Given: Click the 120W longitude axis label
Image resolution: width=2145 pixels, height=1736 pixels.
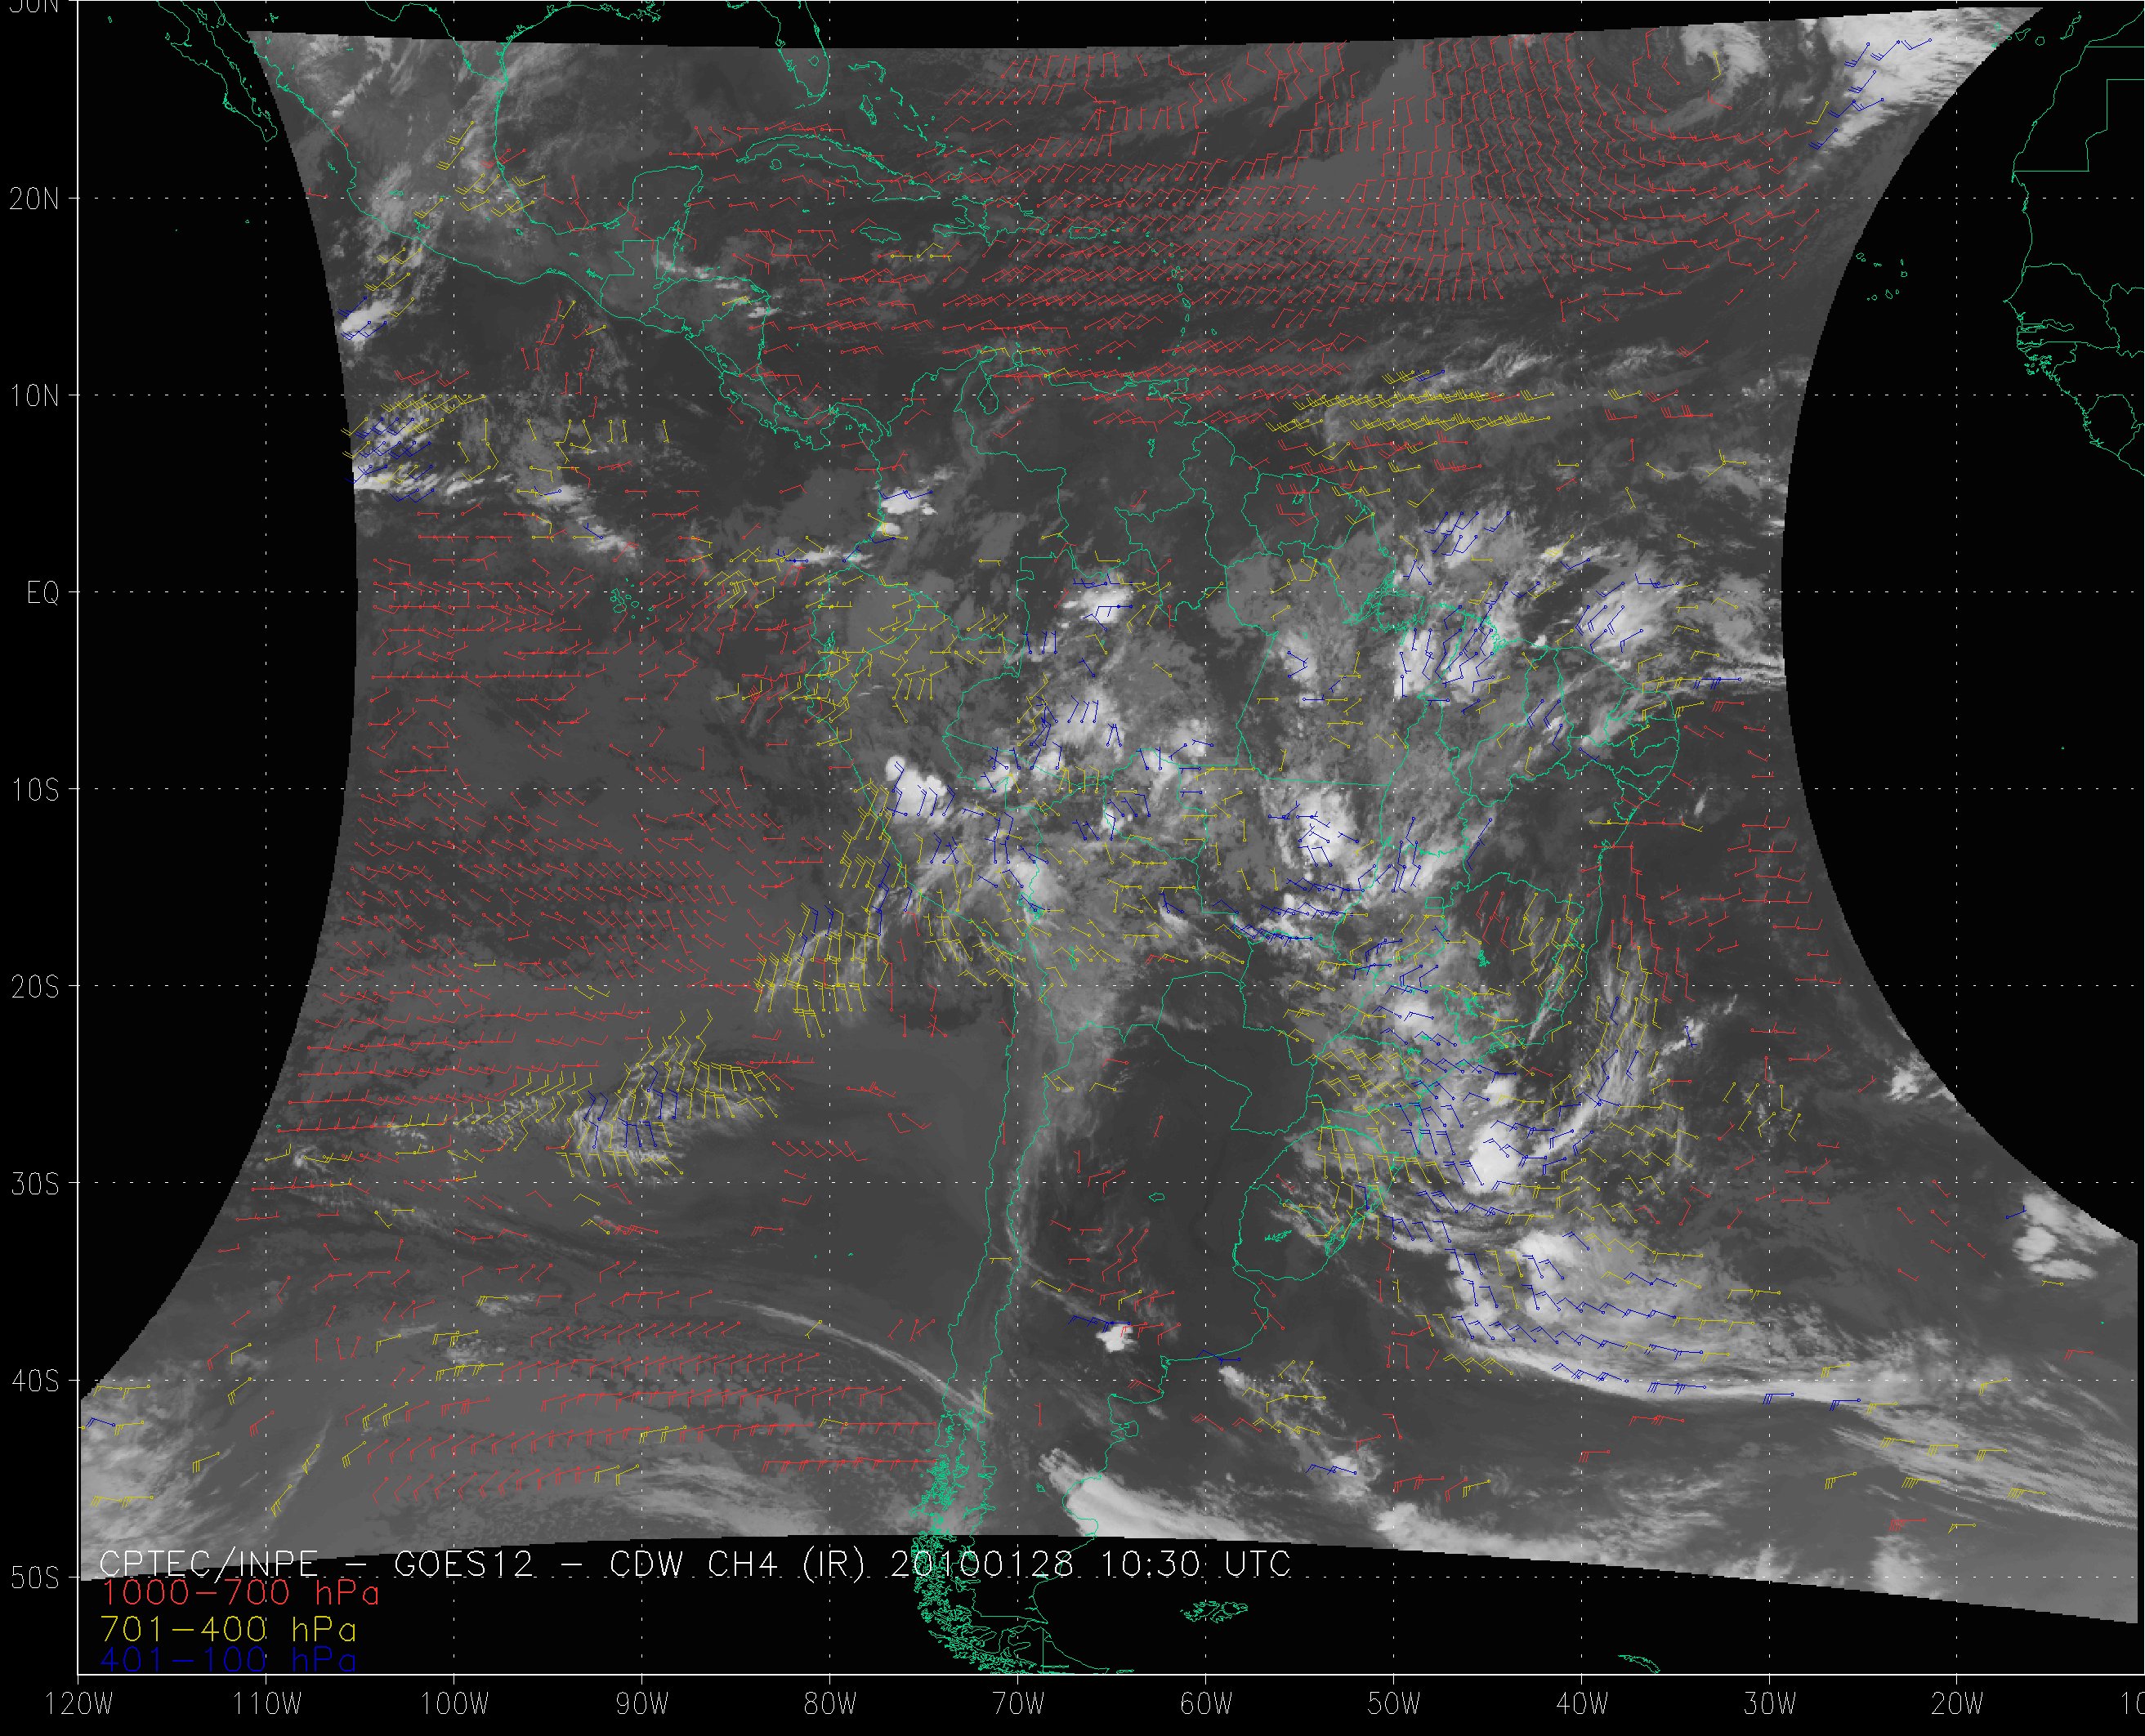Looking at the screenshot, I should pos(80,1704).
